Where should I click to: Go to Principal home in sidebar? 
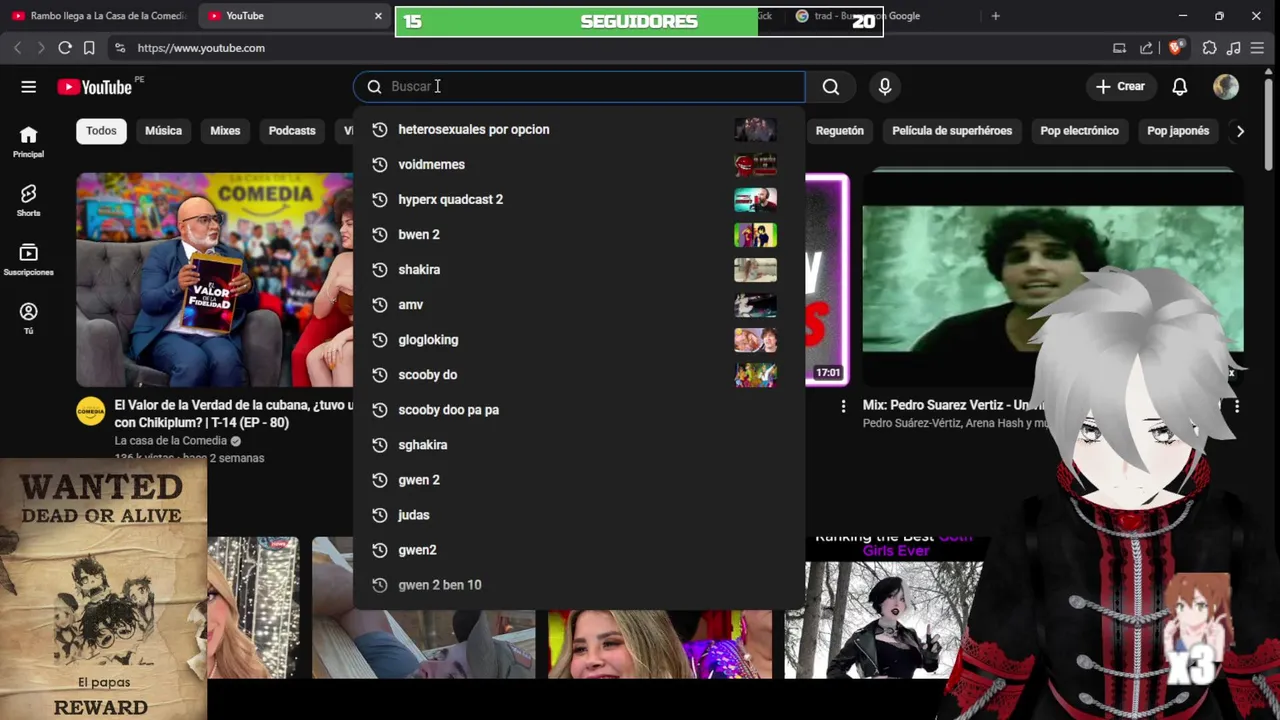(28, 142)
